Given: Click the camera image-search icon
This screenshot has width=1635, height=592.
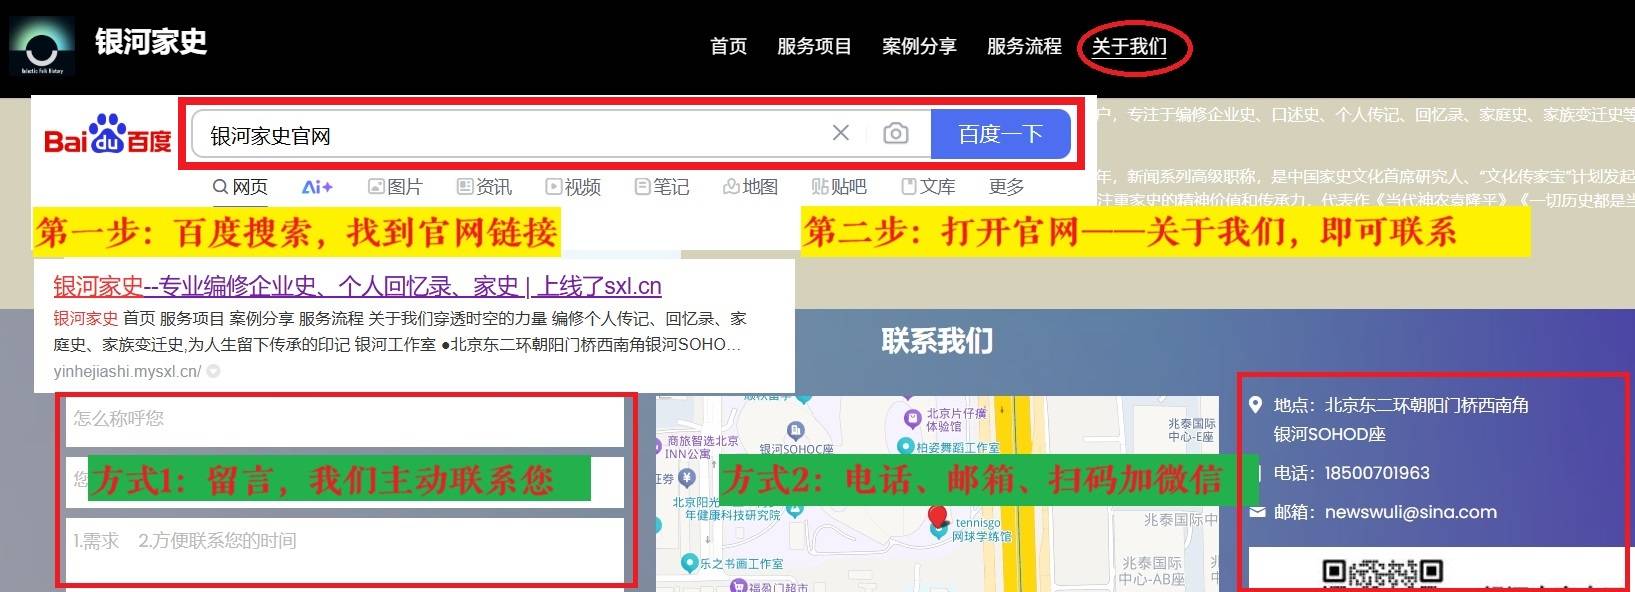Looking at the screenshot, I should 896,133.
